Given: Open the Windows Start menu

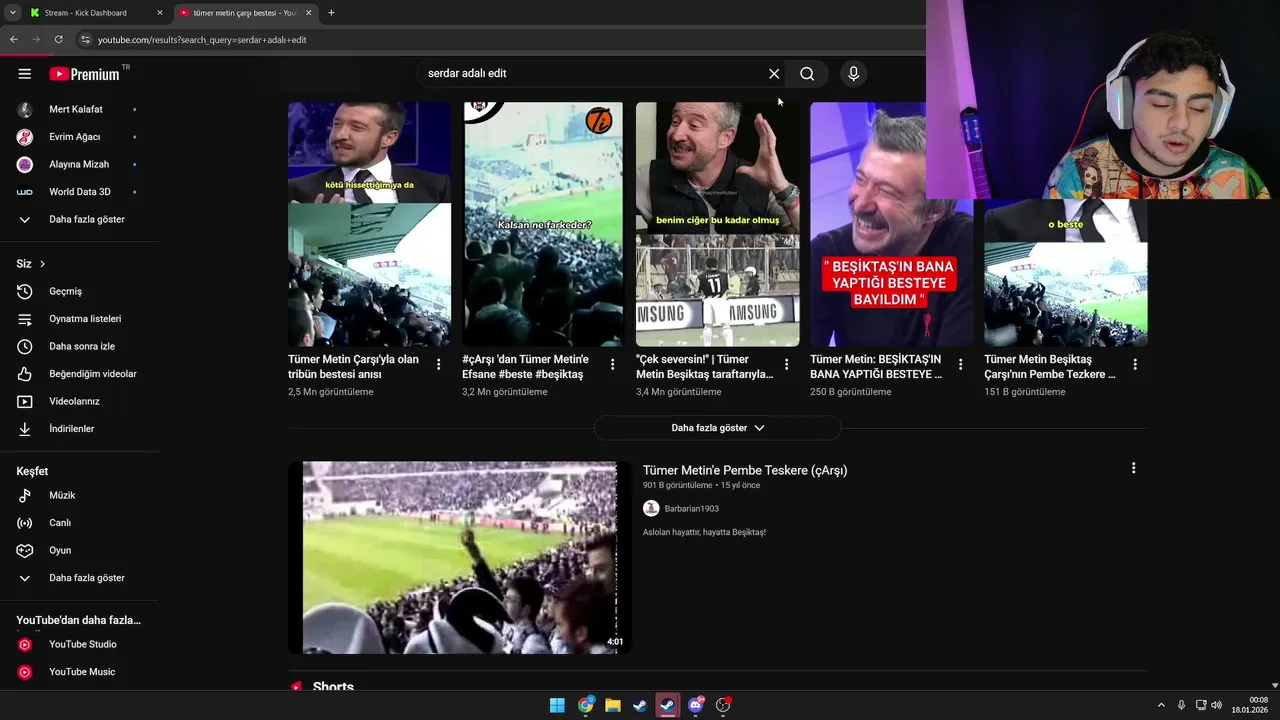Looking at the screenshot, I should point(557,705).
